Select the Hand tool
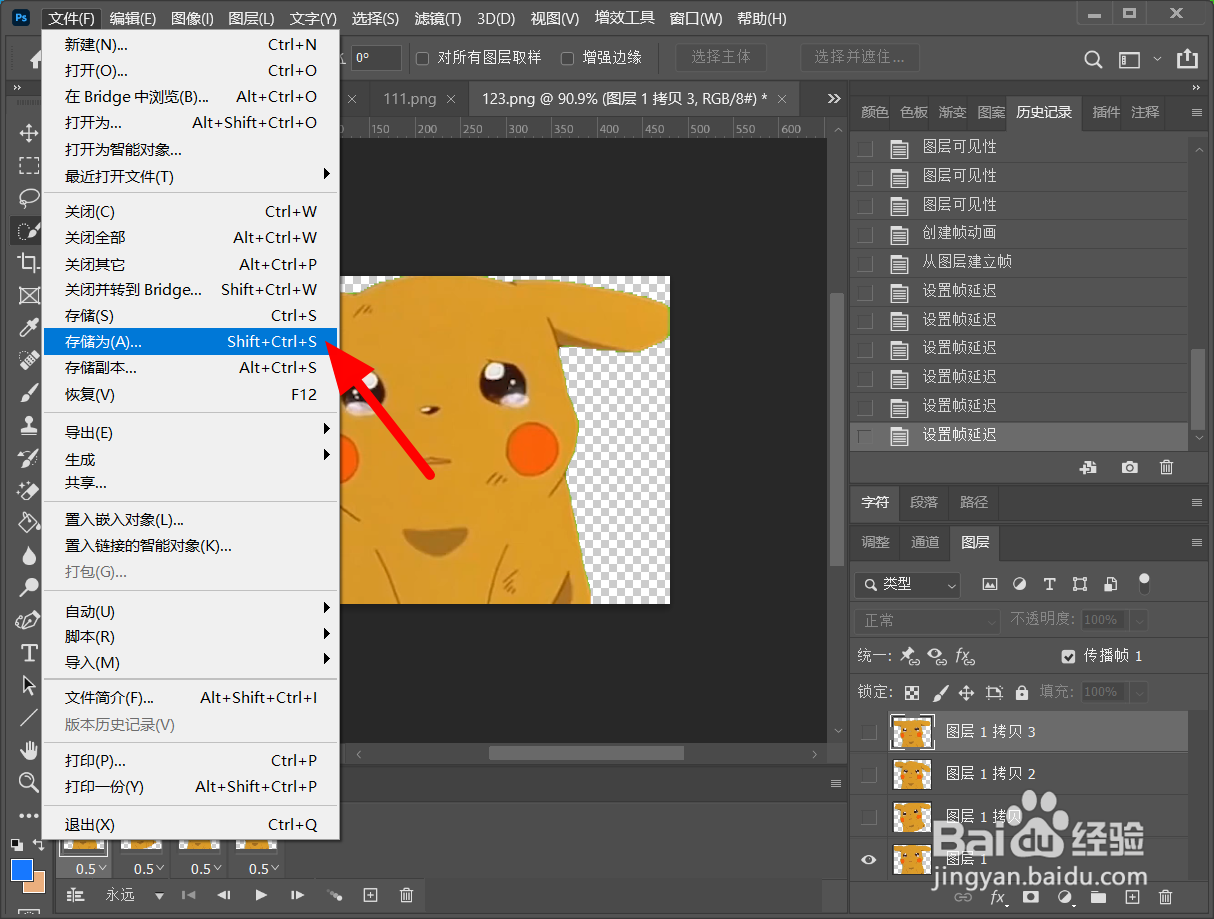This screenshot has height=919, width=1214. (x=28, y=750)
